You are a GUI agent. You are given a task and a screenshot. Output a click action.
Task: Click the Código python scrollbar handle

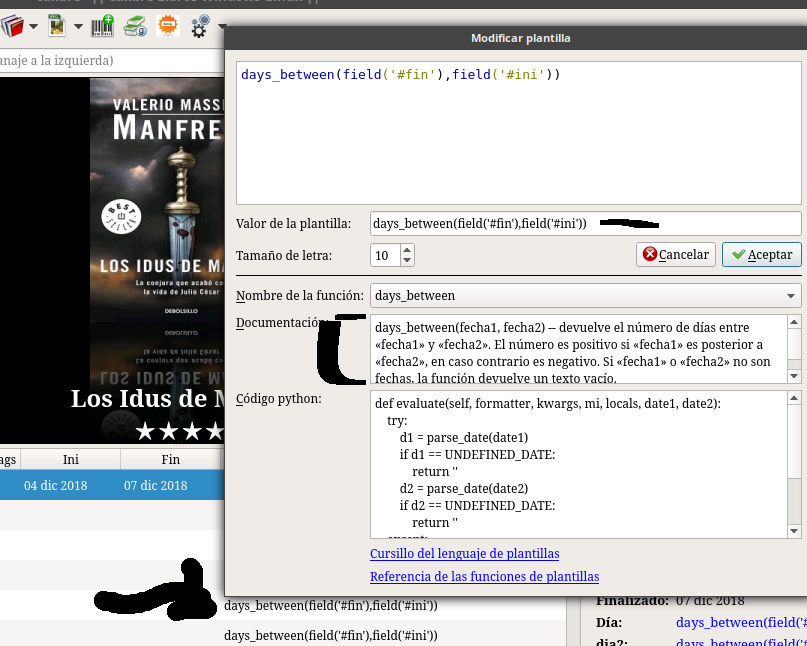point(794,441)
